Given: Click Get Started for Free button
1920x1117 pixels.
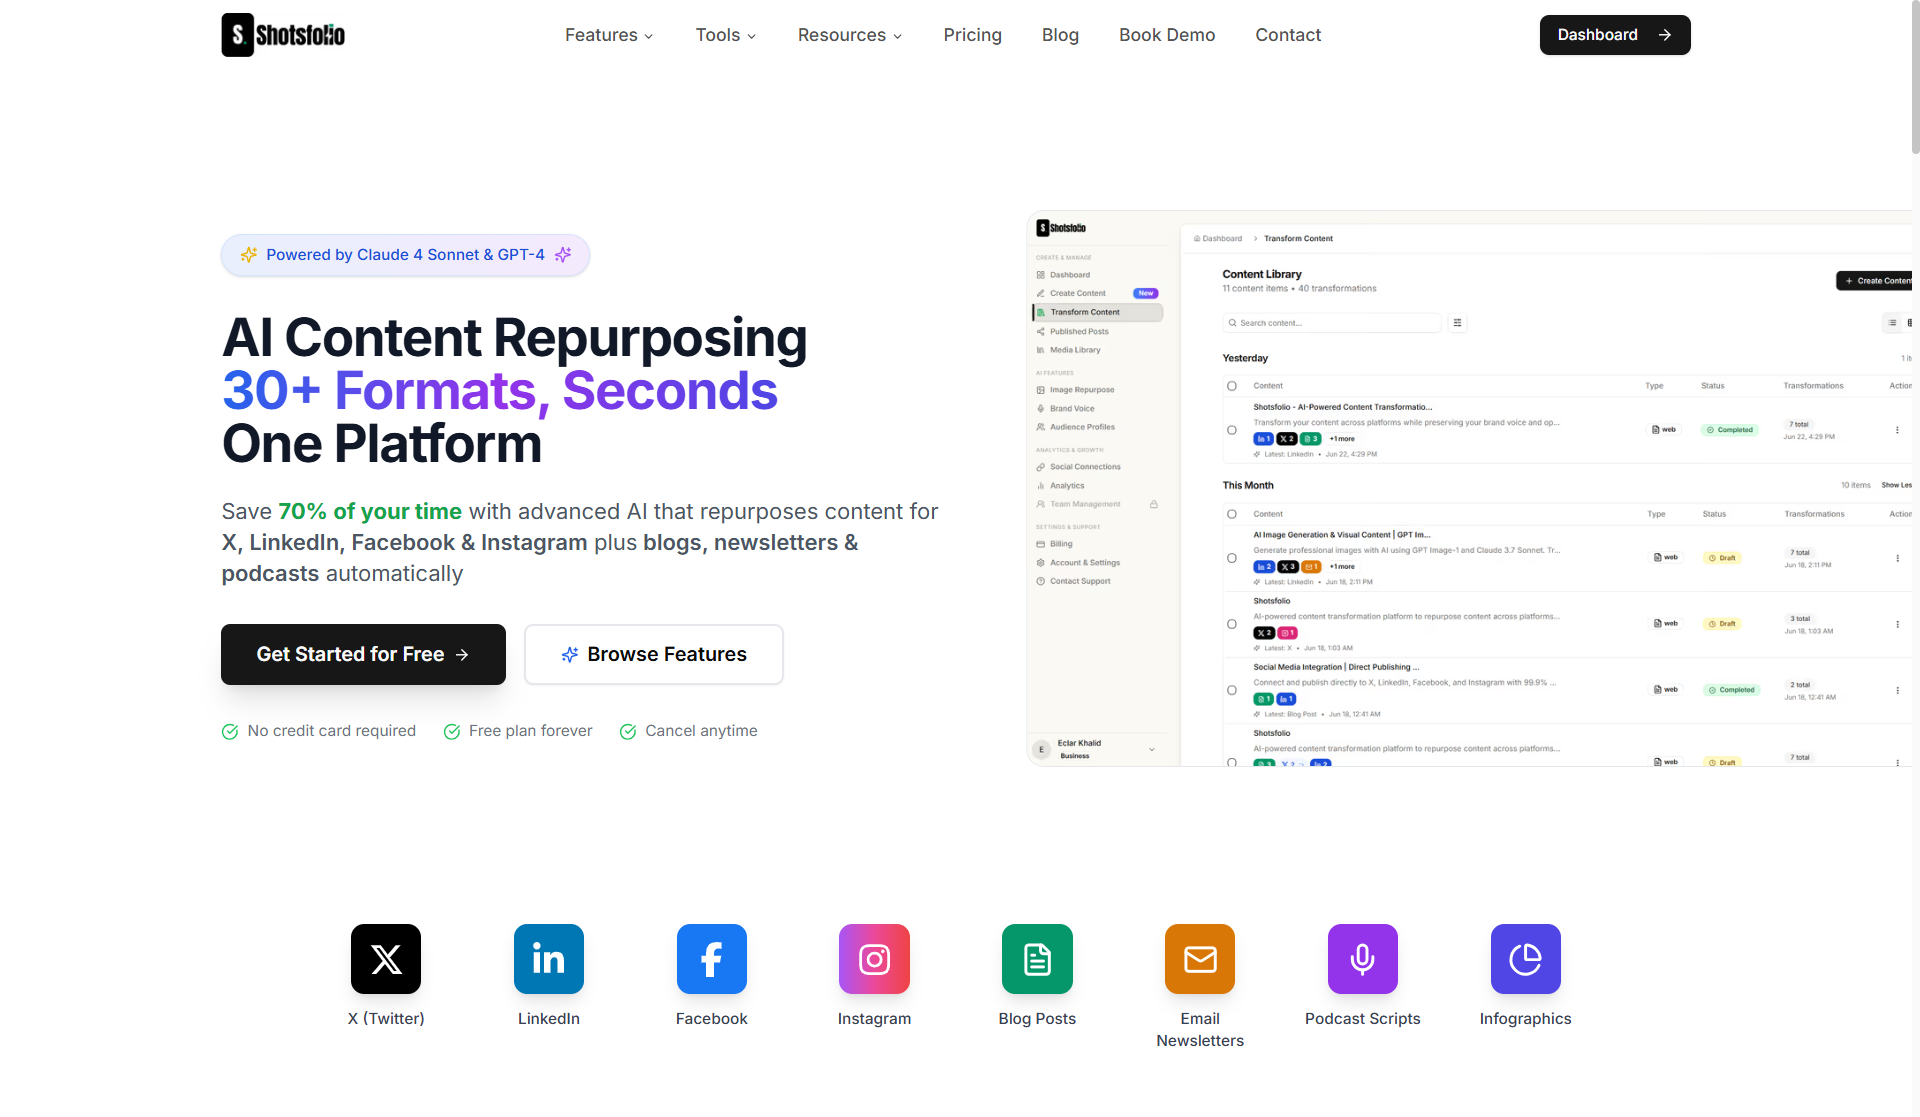Looking at the screenshot, I should (363, 654).
